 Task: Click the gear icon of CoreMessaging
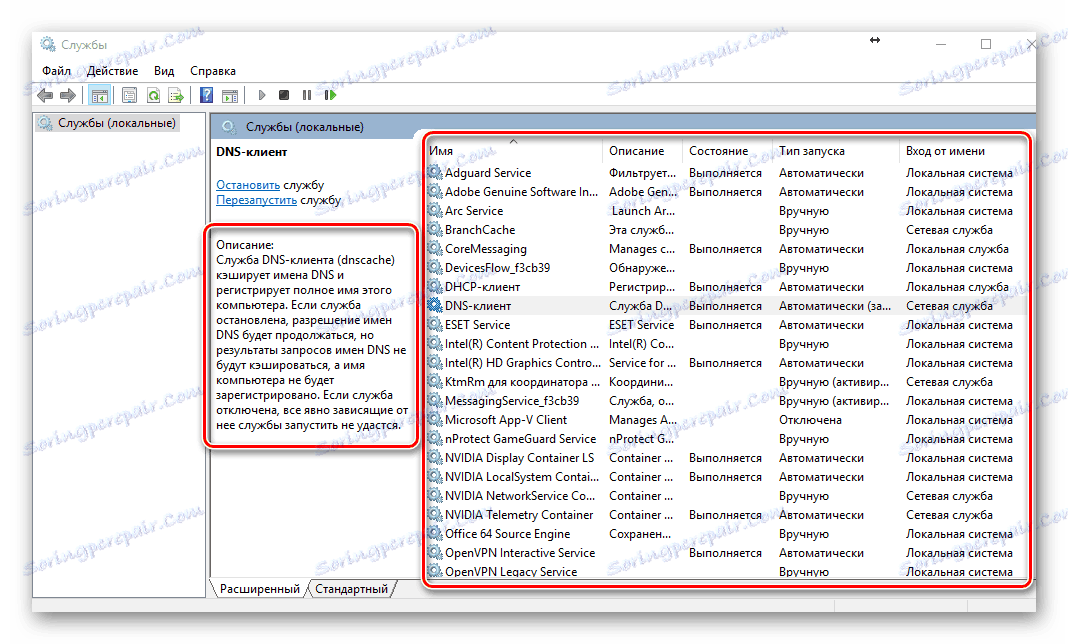click(435, 249)
